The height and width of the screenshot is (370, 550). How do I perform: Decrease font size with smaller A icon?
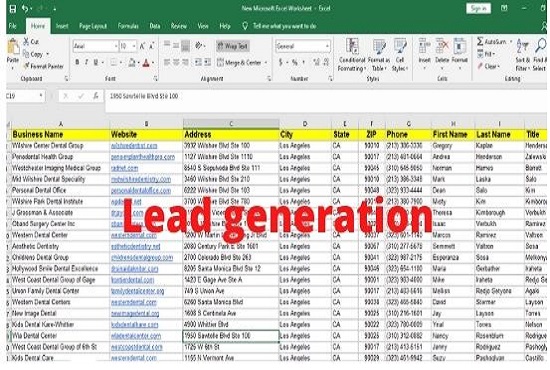point(152,46)
